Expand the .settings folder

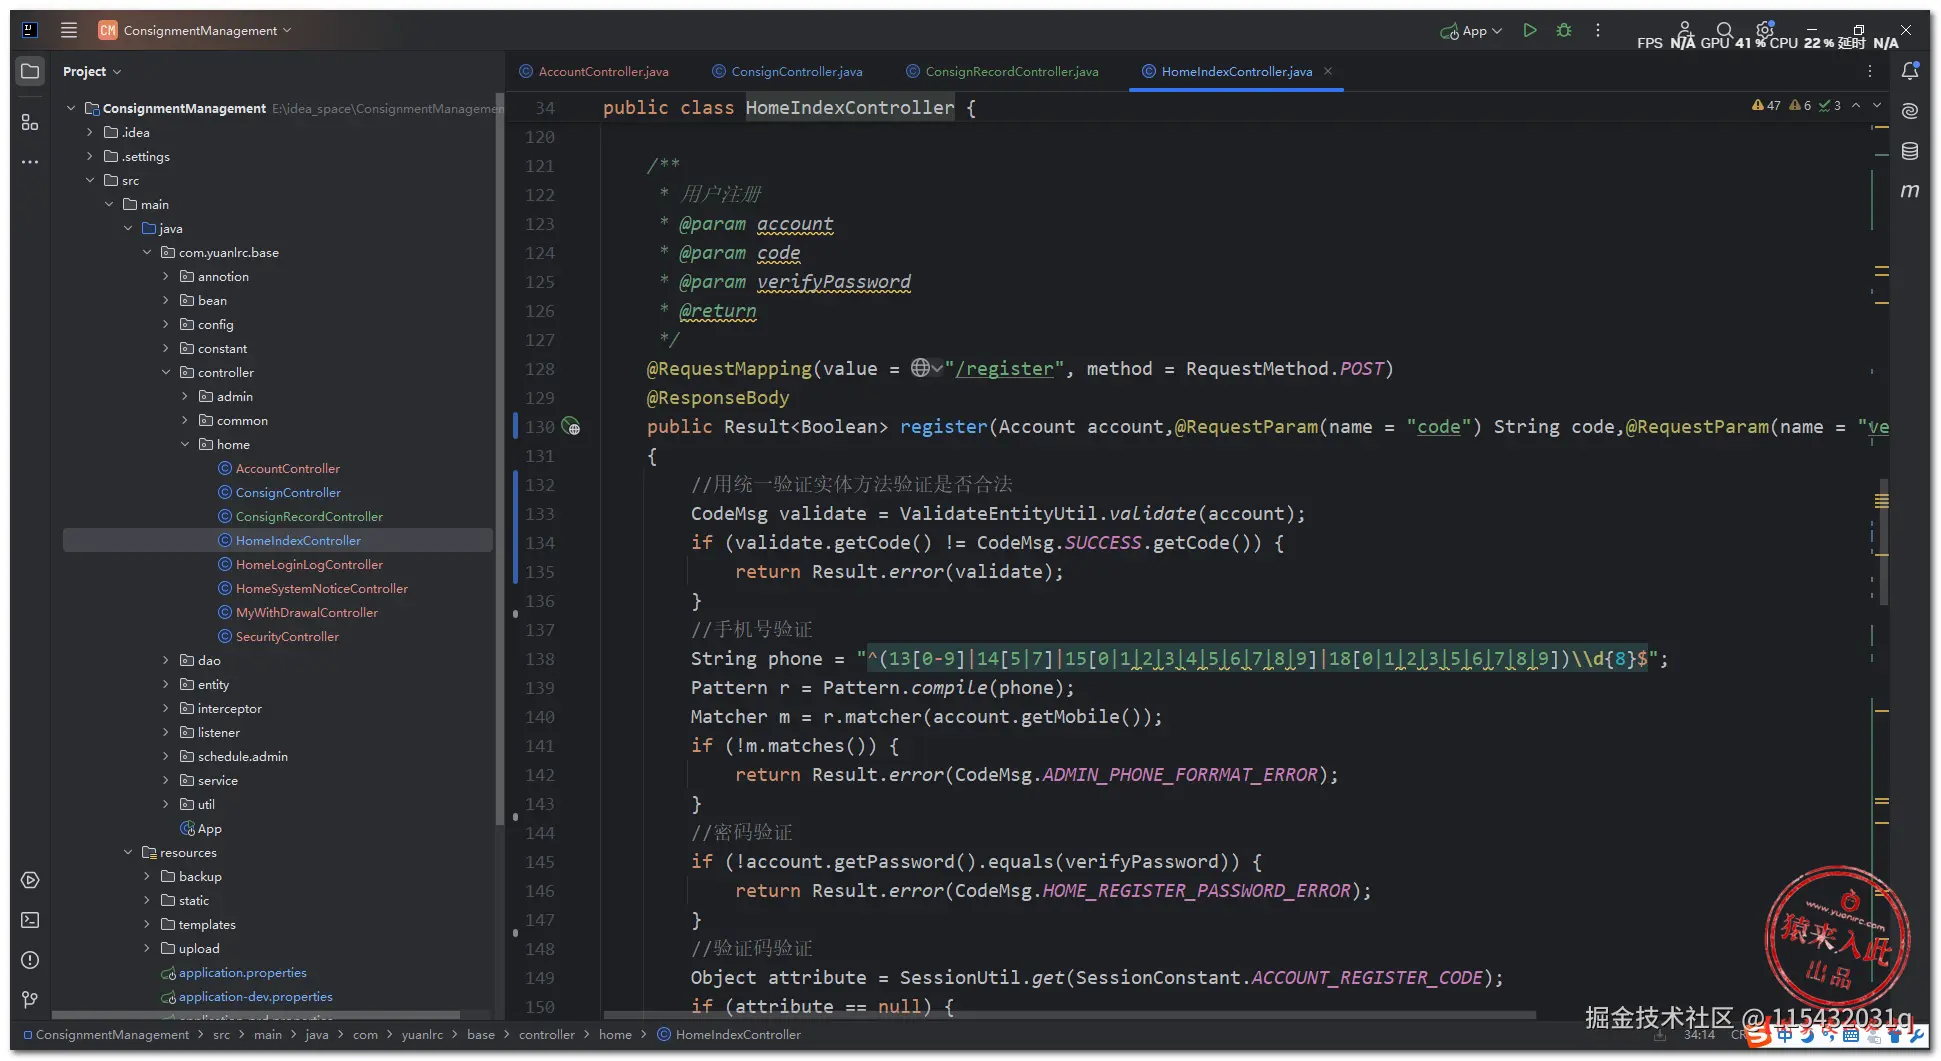(90, 156)
